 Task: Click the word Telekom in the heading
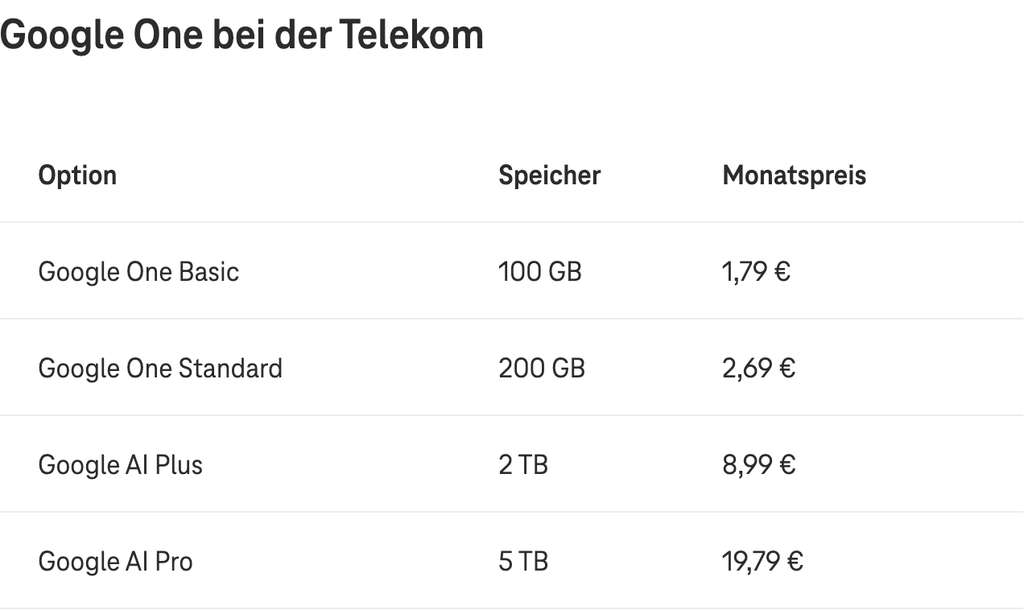pyautogui.click(x=411, y=34)
